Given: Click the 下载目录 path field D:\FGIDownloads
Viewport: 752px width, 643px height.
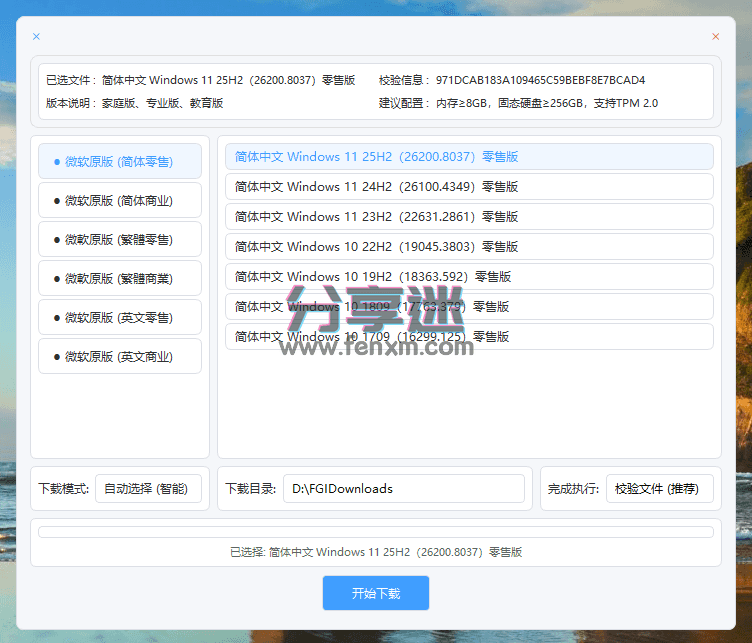Looking at the screenshot, I should (404, 489).
